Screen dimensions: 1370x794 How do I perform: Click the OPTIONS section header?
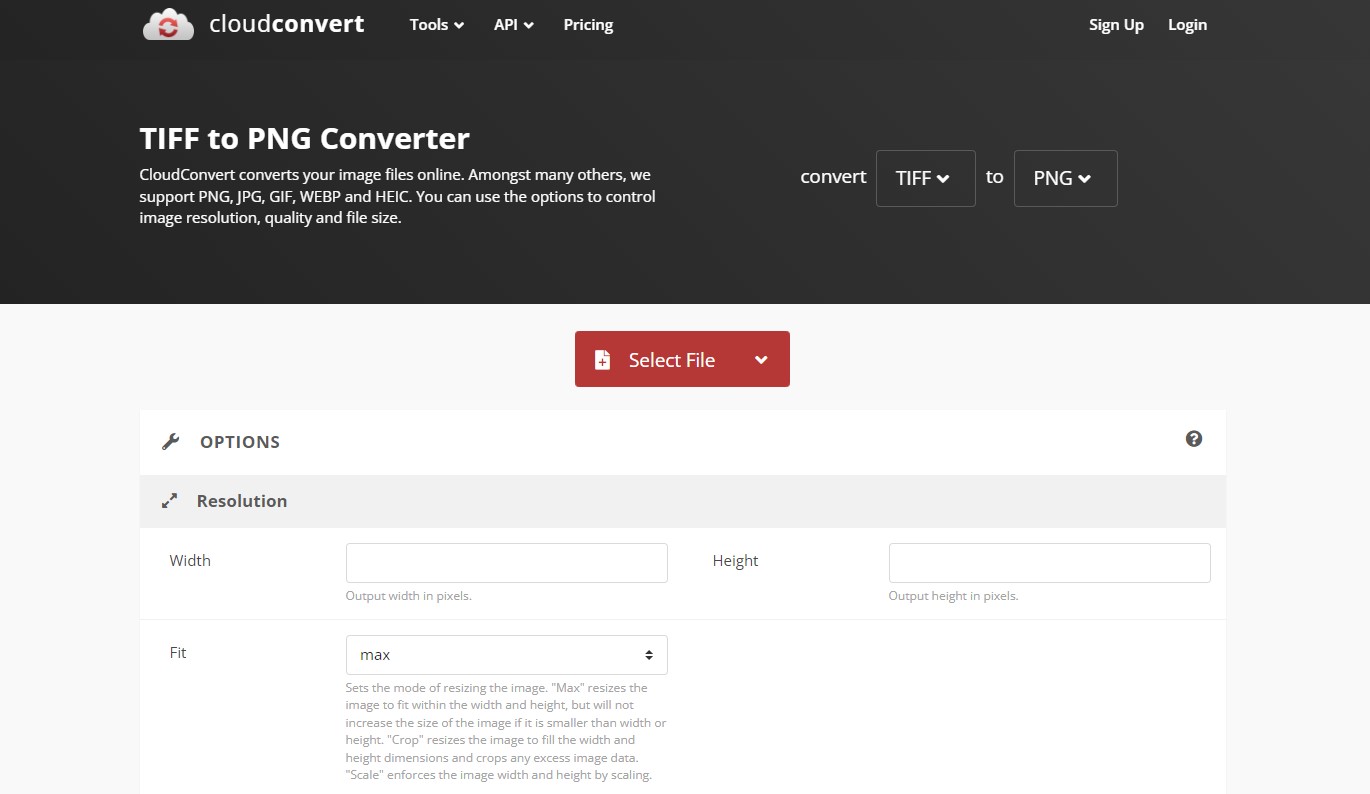[239, 441]
